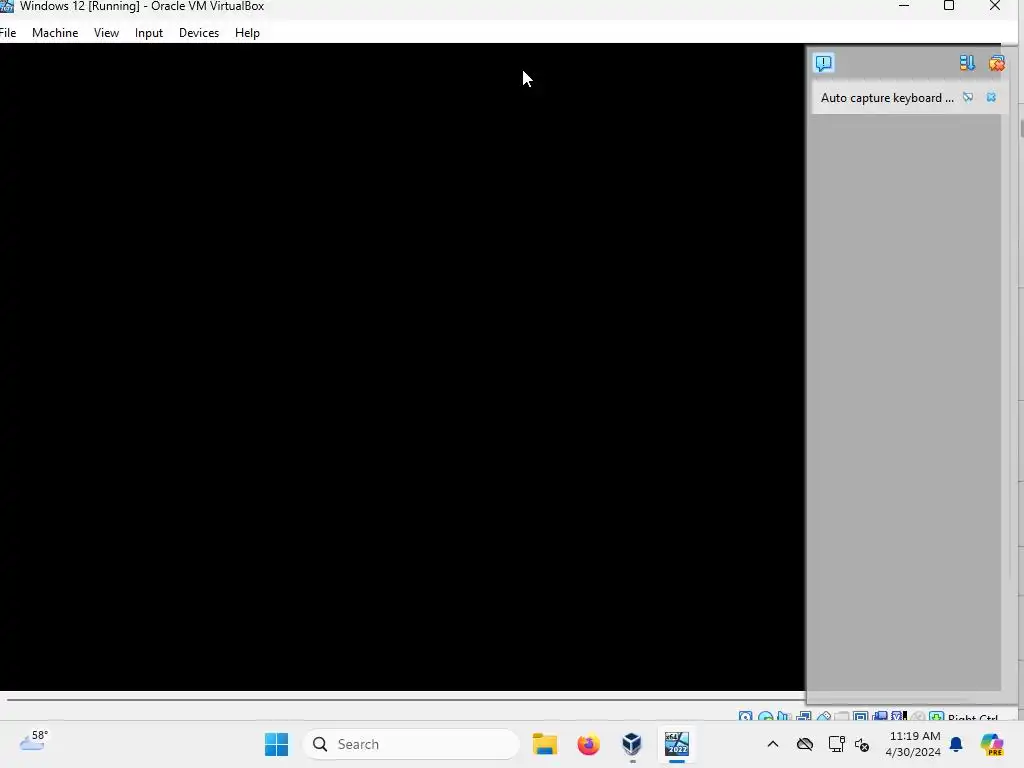Open the Devices menu
Screen dimensions: 1024x768
pyautogui.click(x=199, y=33)
